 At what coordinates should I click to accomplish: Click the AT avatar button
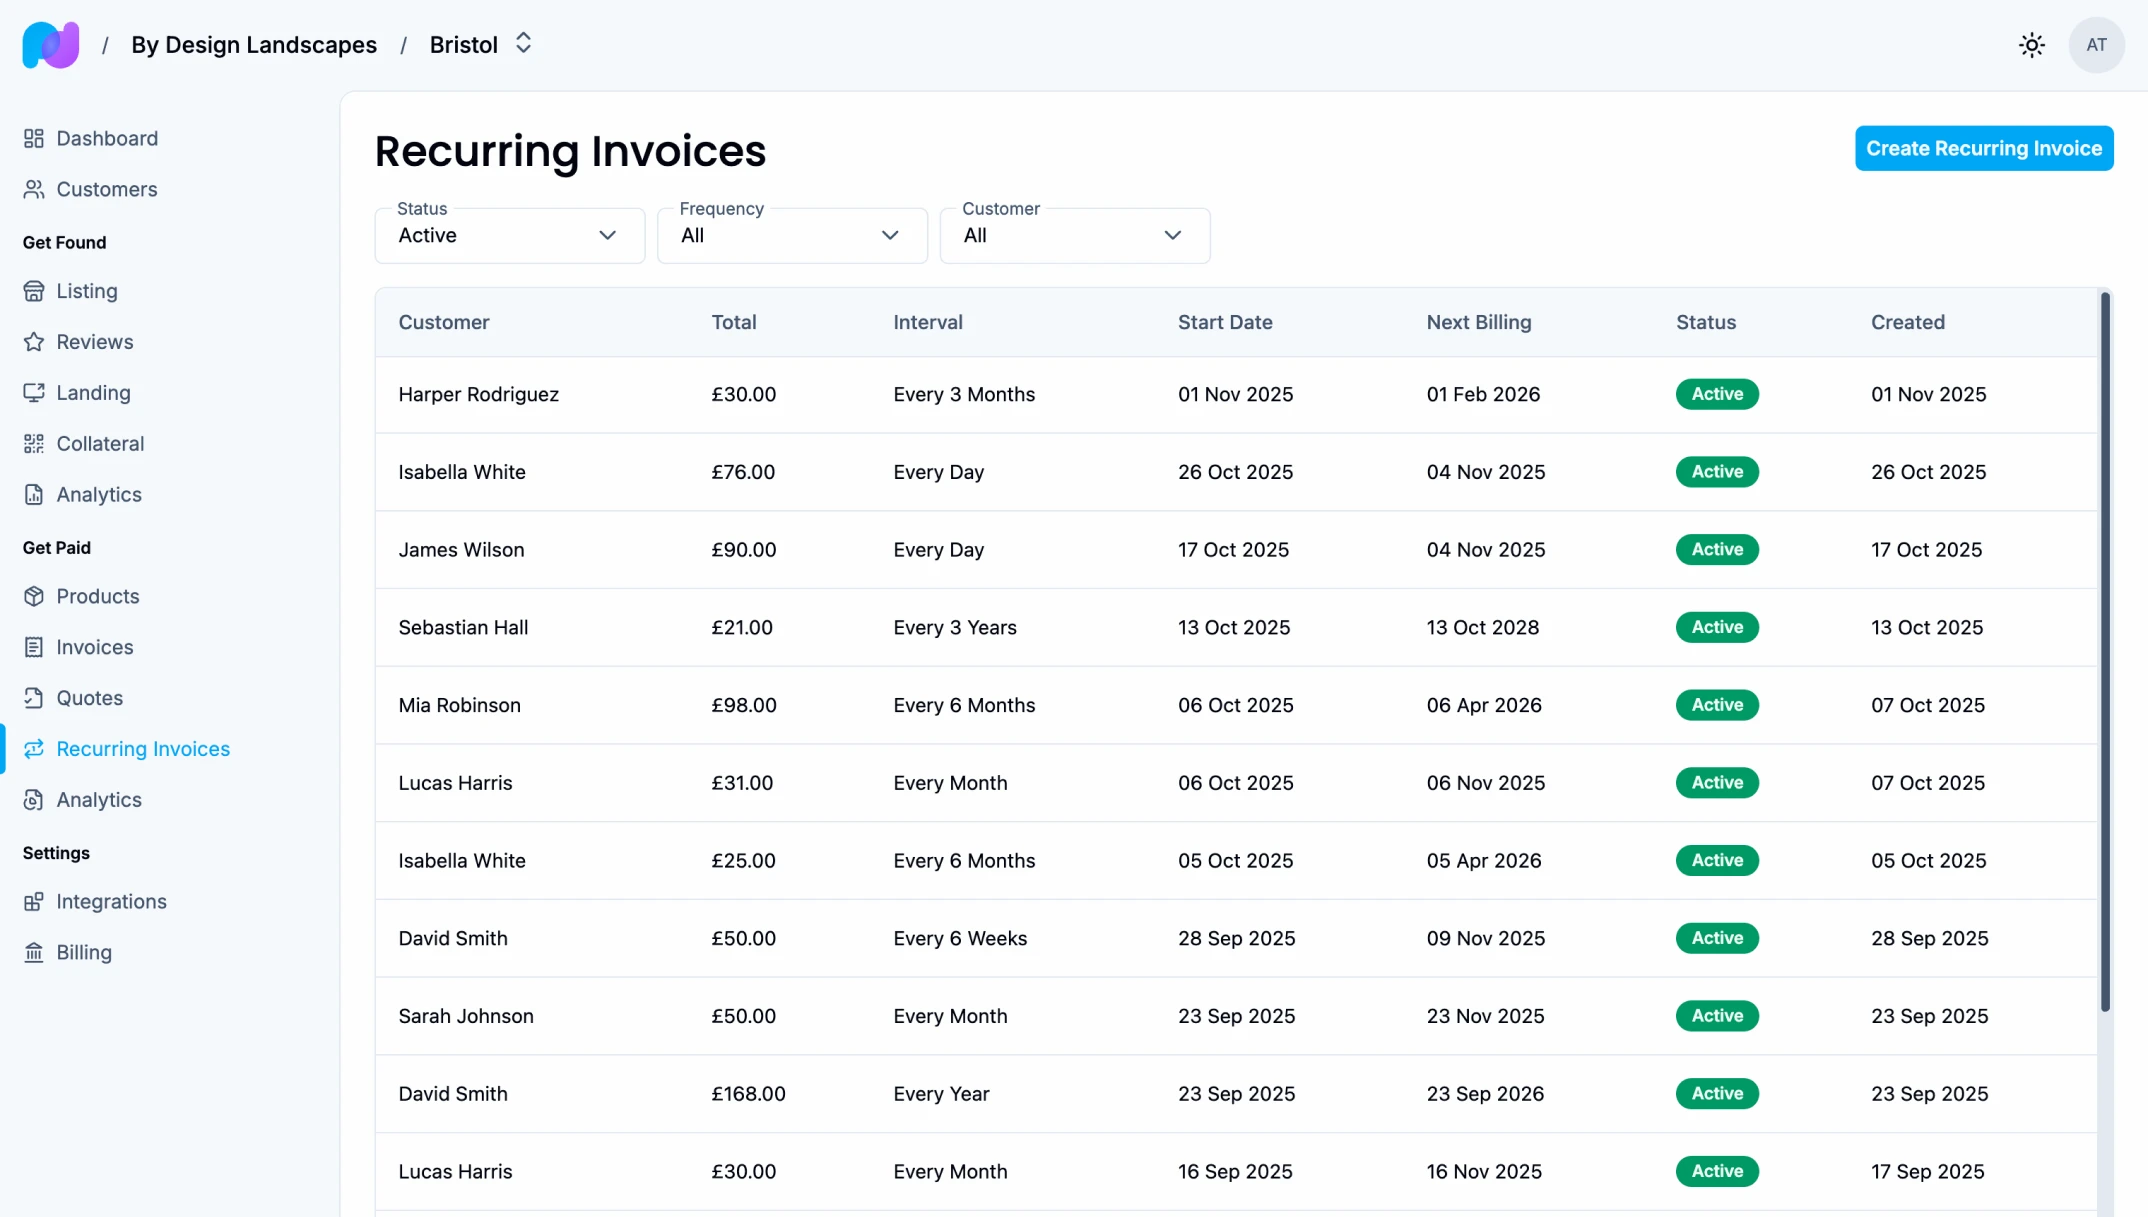[2097, 44]
